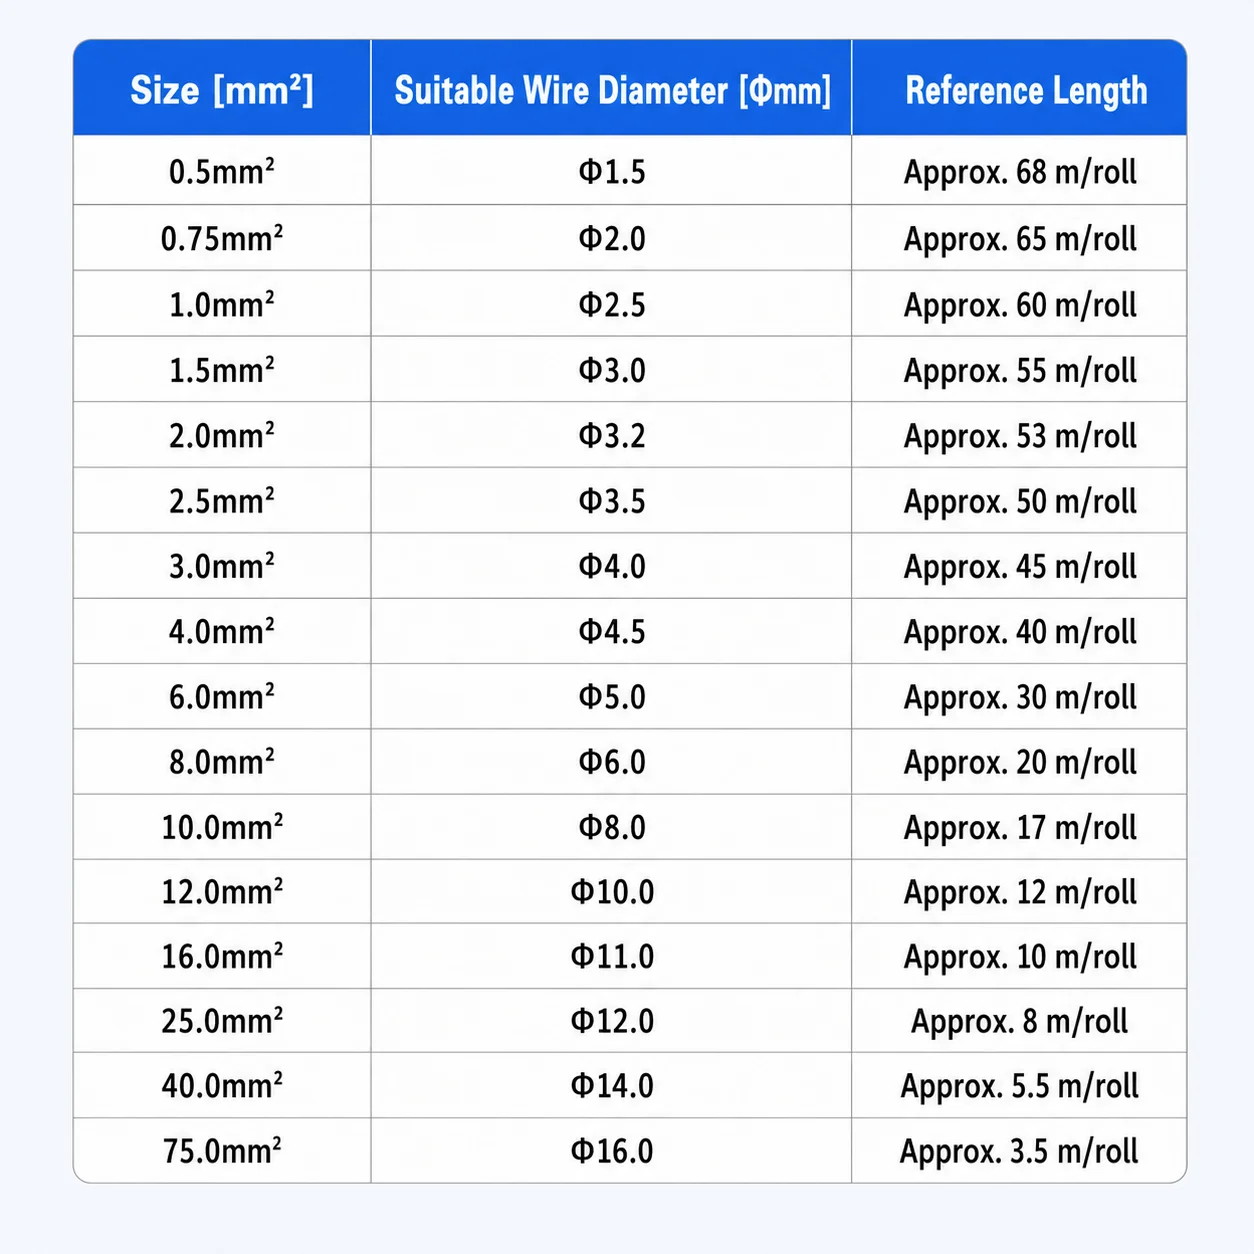Click the Size [mm²] column header
Viewport: 1254px width, 1254px height.
pyautogui.click(x=222, y=88)
